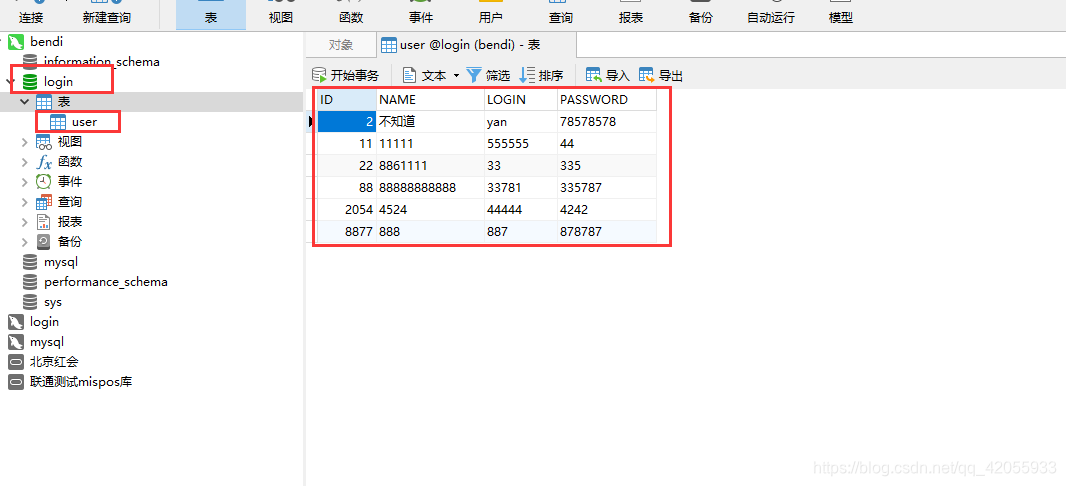Screen dimensions: 1066x486
Task: Select the cell containing 8861111
Action: pos(431,166)
